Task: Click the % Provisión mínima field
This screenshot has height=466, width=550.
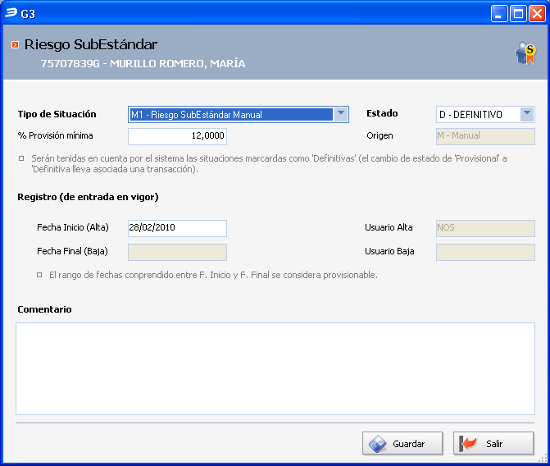Action: click(177, 136)
